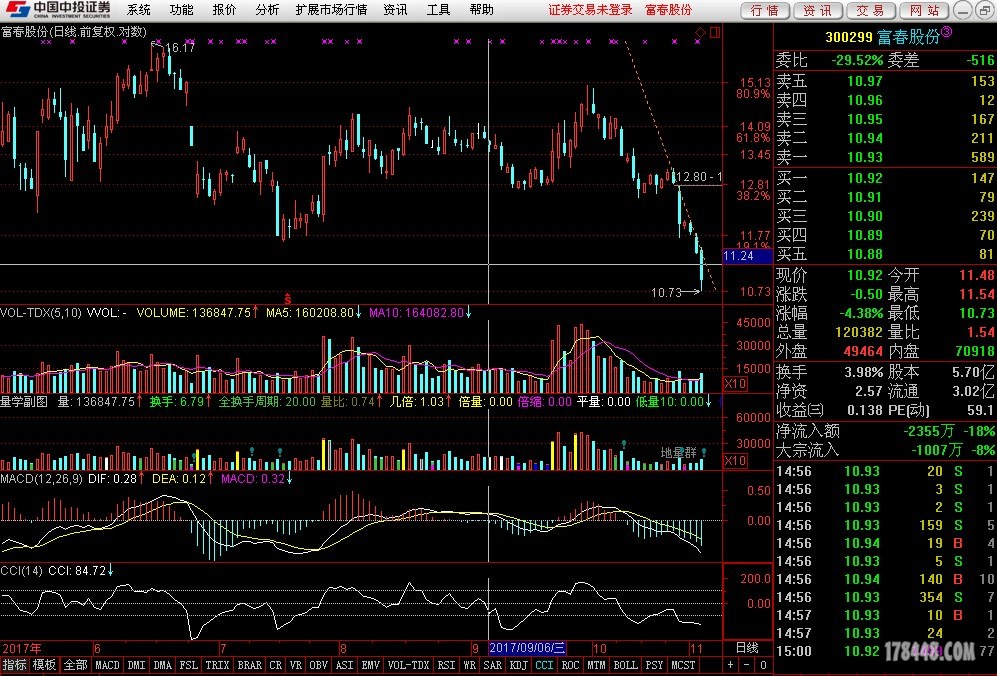Image resolution: width=997 pixels, height=676 pixels.
Task: Click the minus zoom button in bottom bar
Action: 746,665
